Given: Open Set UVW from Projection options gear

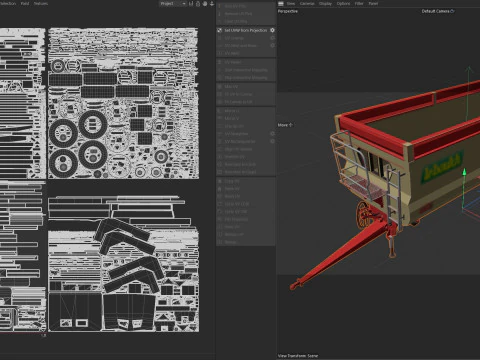Looking at the screenshot, I should pos(272,30).
